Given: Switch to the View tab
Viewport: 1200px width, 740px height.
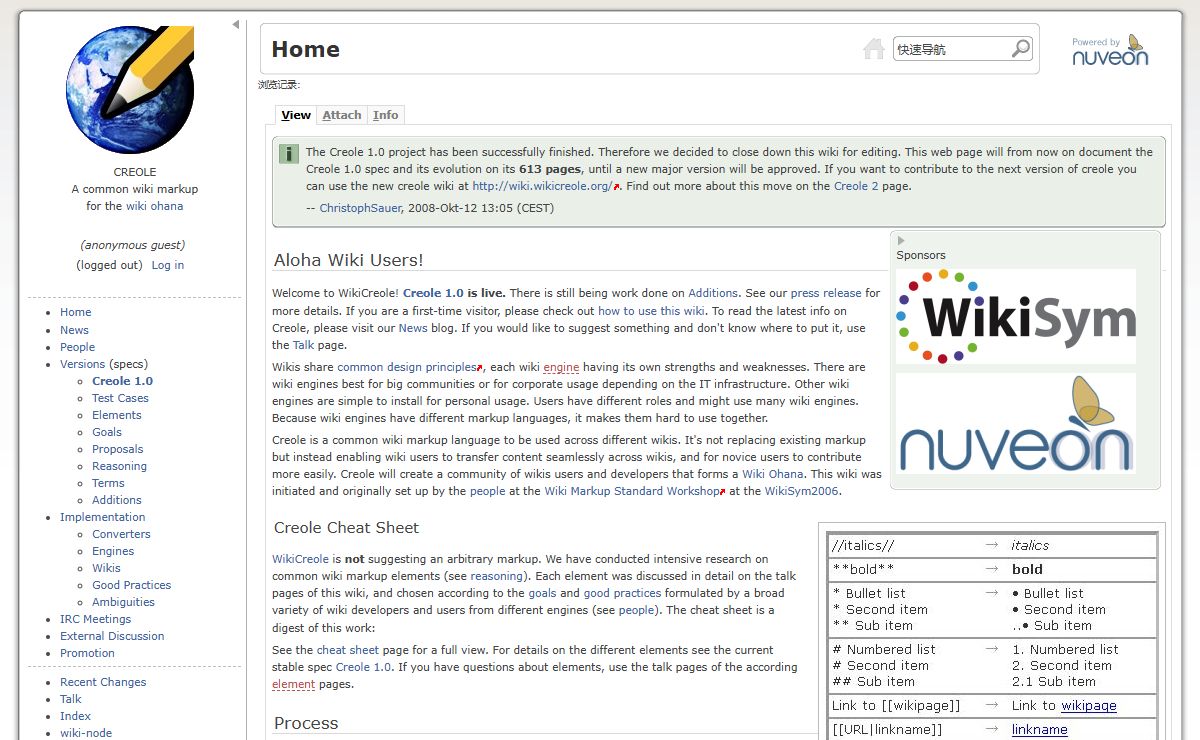Looking at the screenshot, I should tap(296, 115).
